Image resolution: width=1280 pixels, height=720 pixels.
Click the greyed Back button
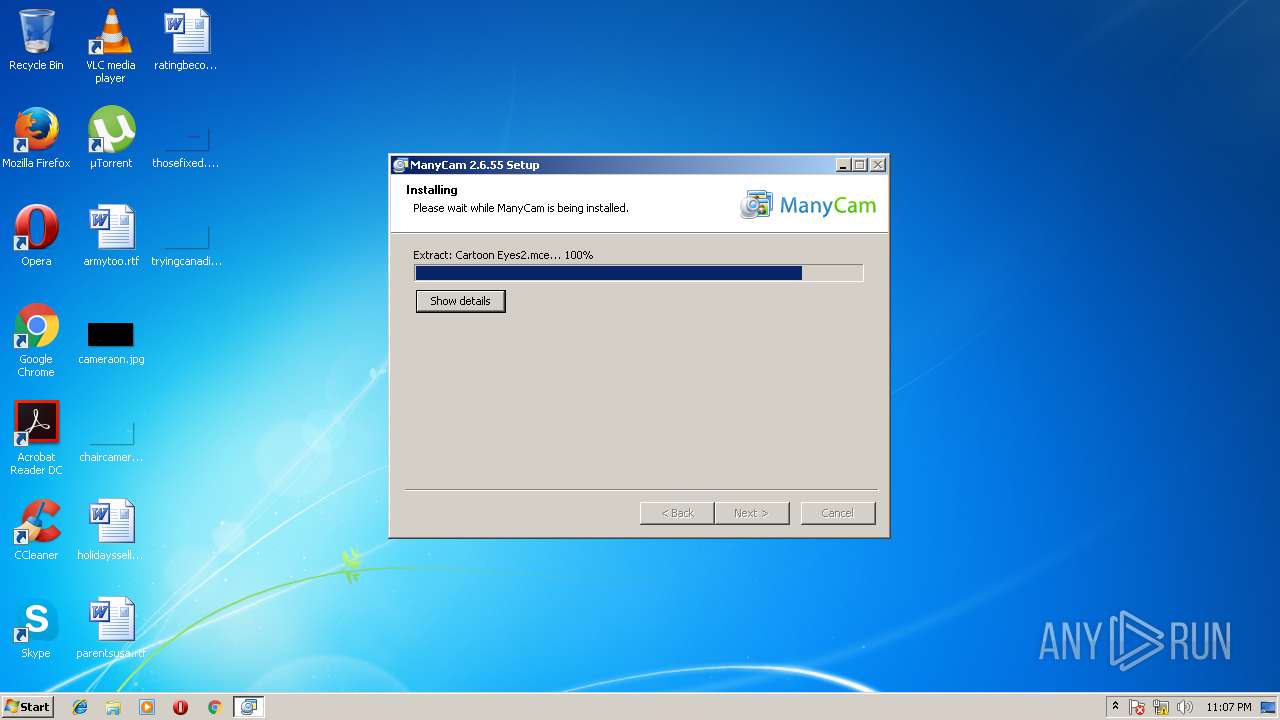(x=677, y=513)
